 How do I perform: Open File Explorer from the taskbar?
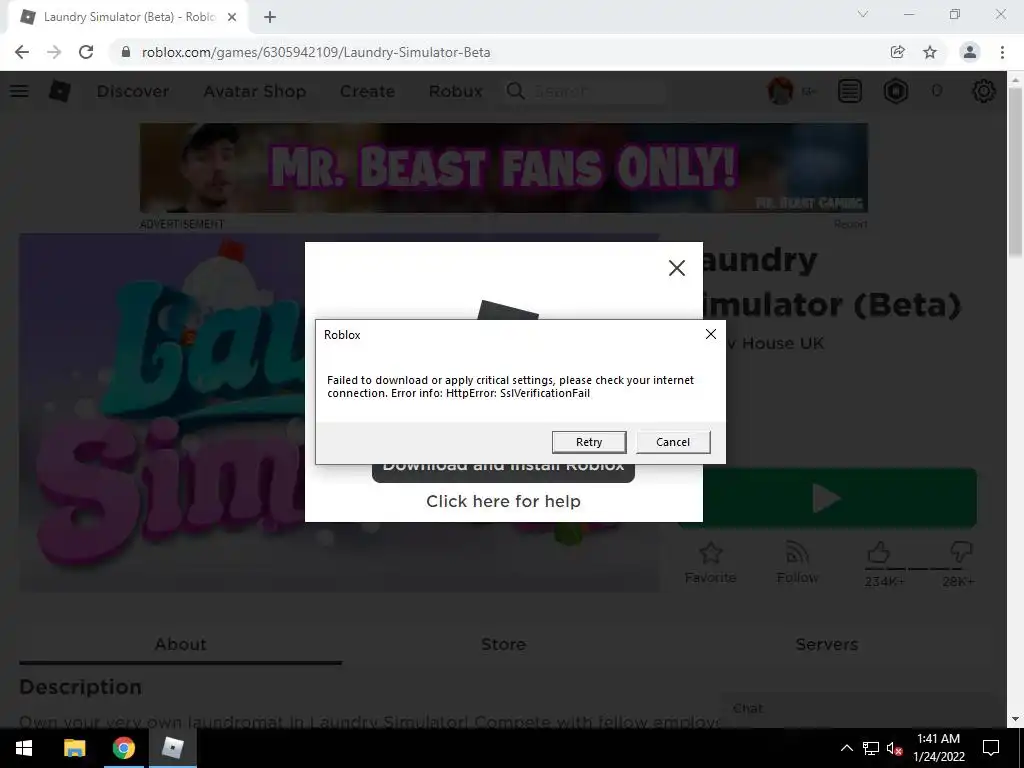(x=74, y=748)
